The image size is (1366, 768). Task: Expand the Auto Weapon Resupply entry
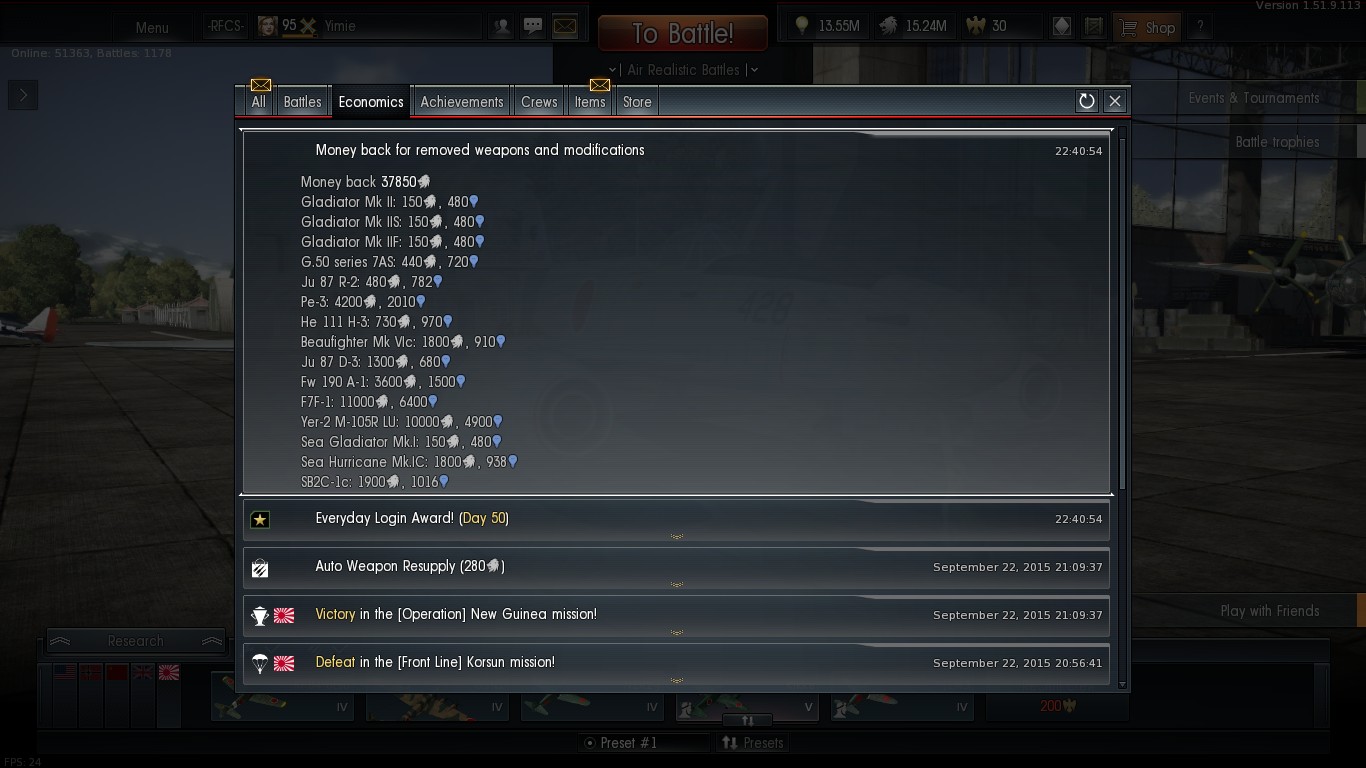pyautogui.click(x=676, y=568)
